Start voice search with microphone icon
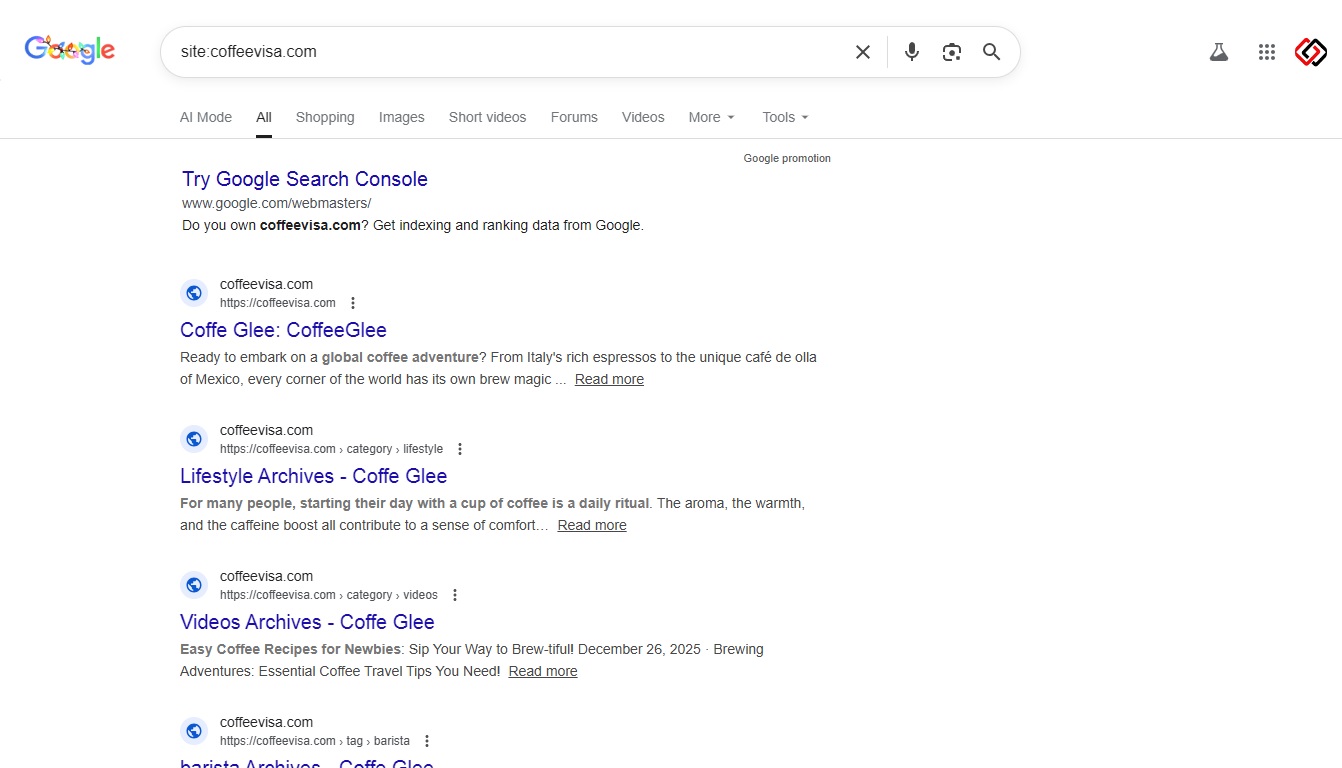This screenshot has height=768, width=1342. [x=911, y=52]
